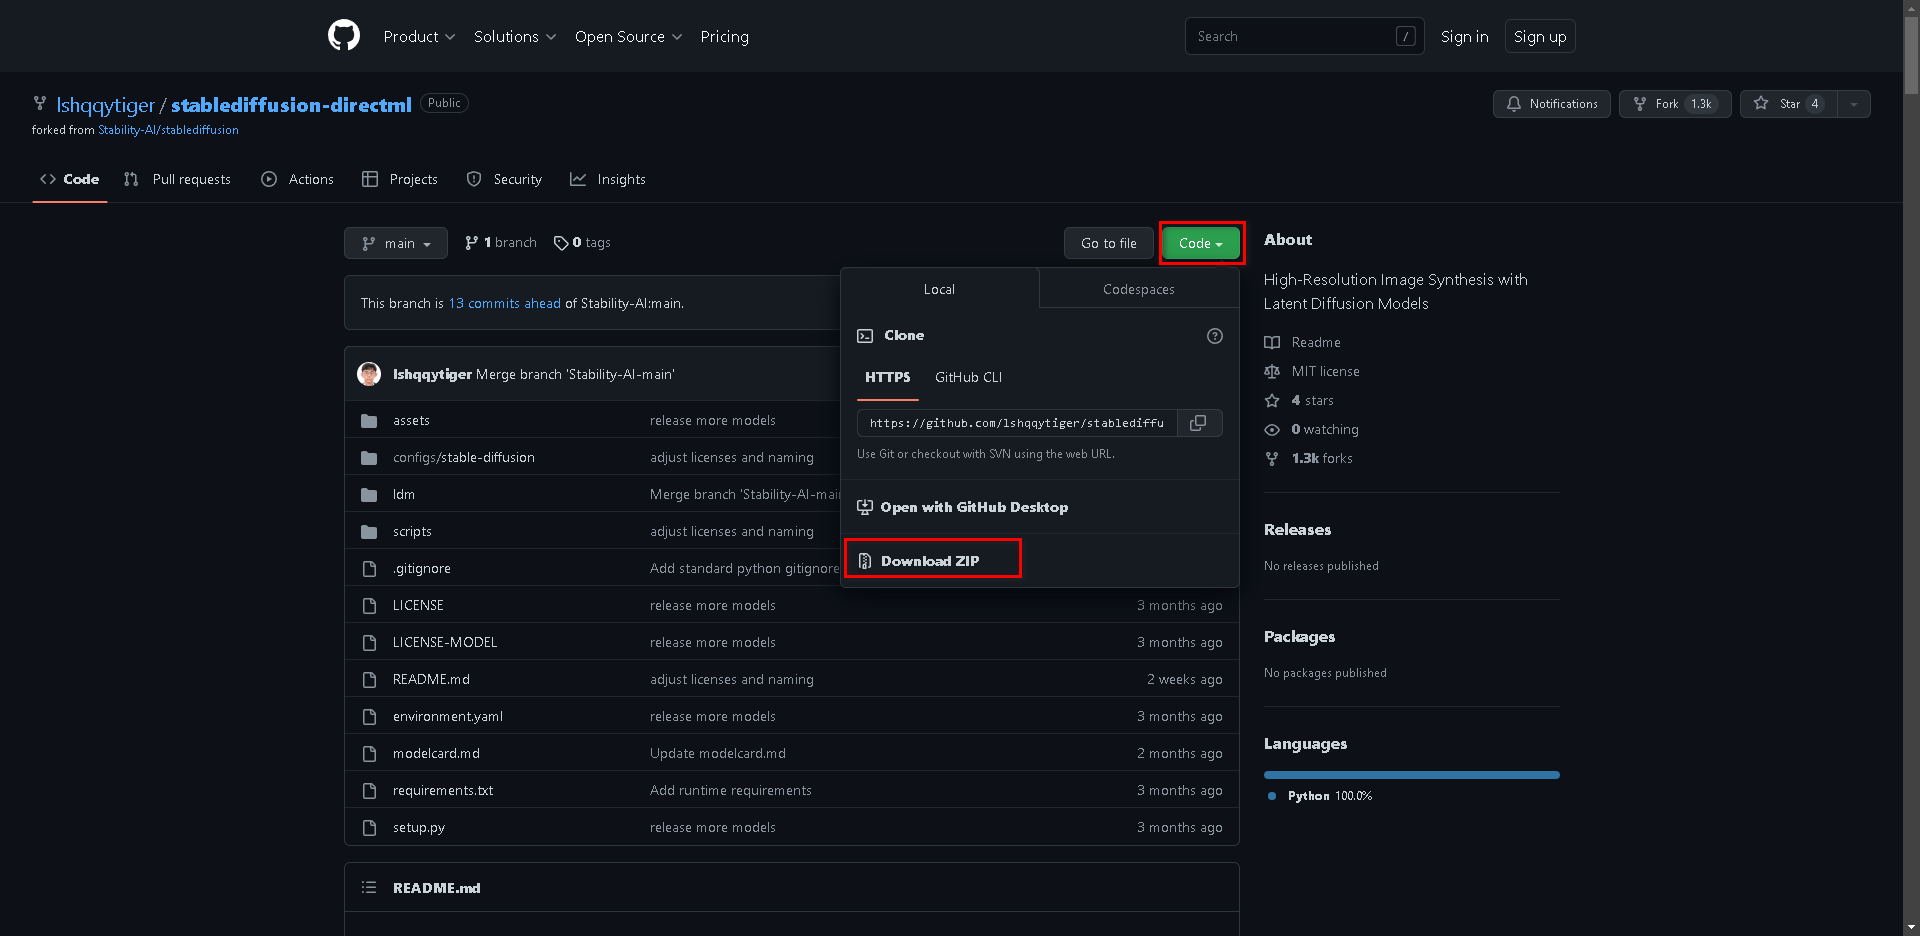Click the Python language bar
This screenshot has height=936, width=1920.
coord(1412,775)
